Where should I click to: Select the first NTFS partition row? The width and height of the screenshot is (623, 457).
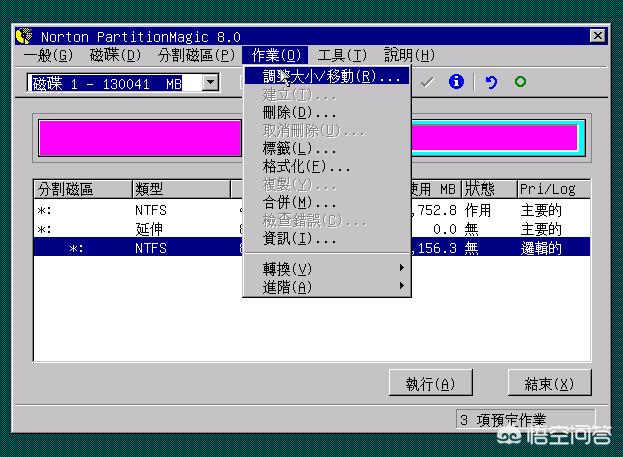click(x=312, y=210)
